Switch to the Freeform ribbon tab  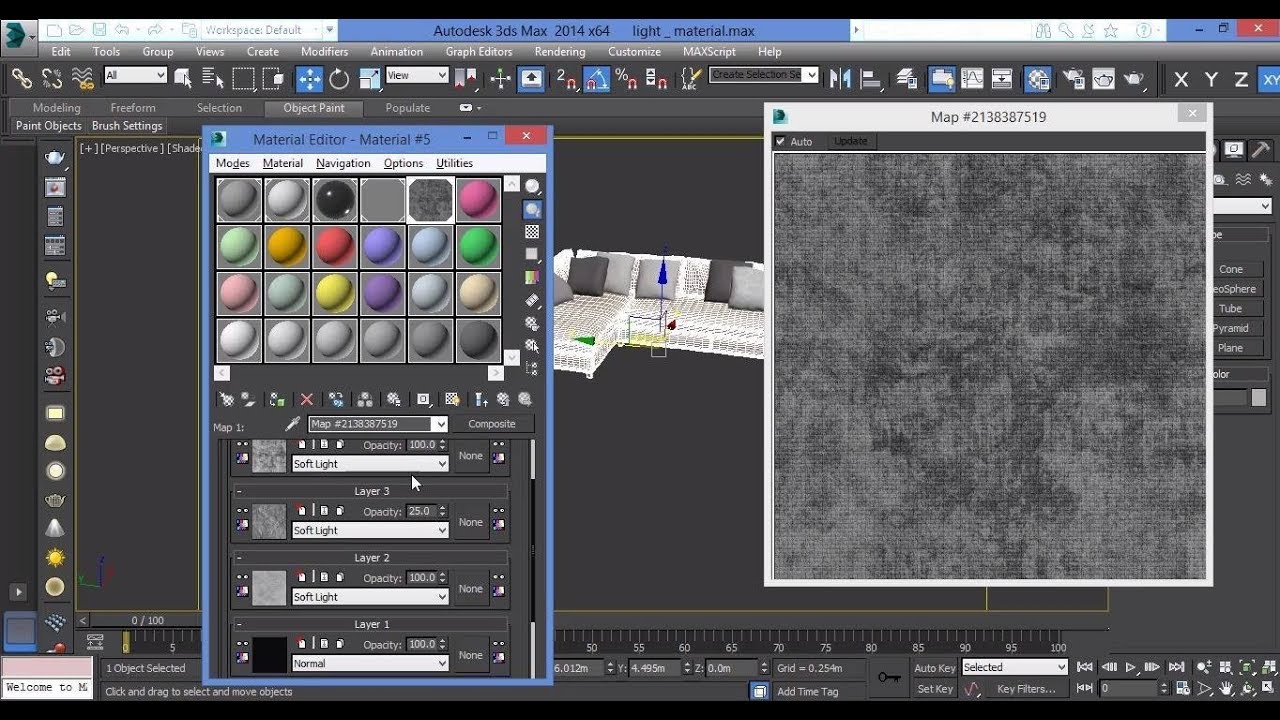click(x=133, y=108)
